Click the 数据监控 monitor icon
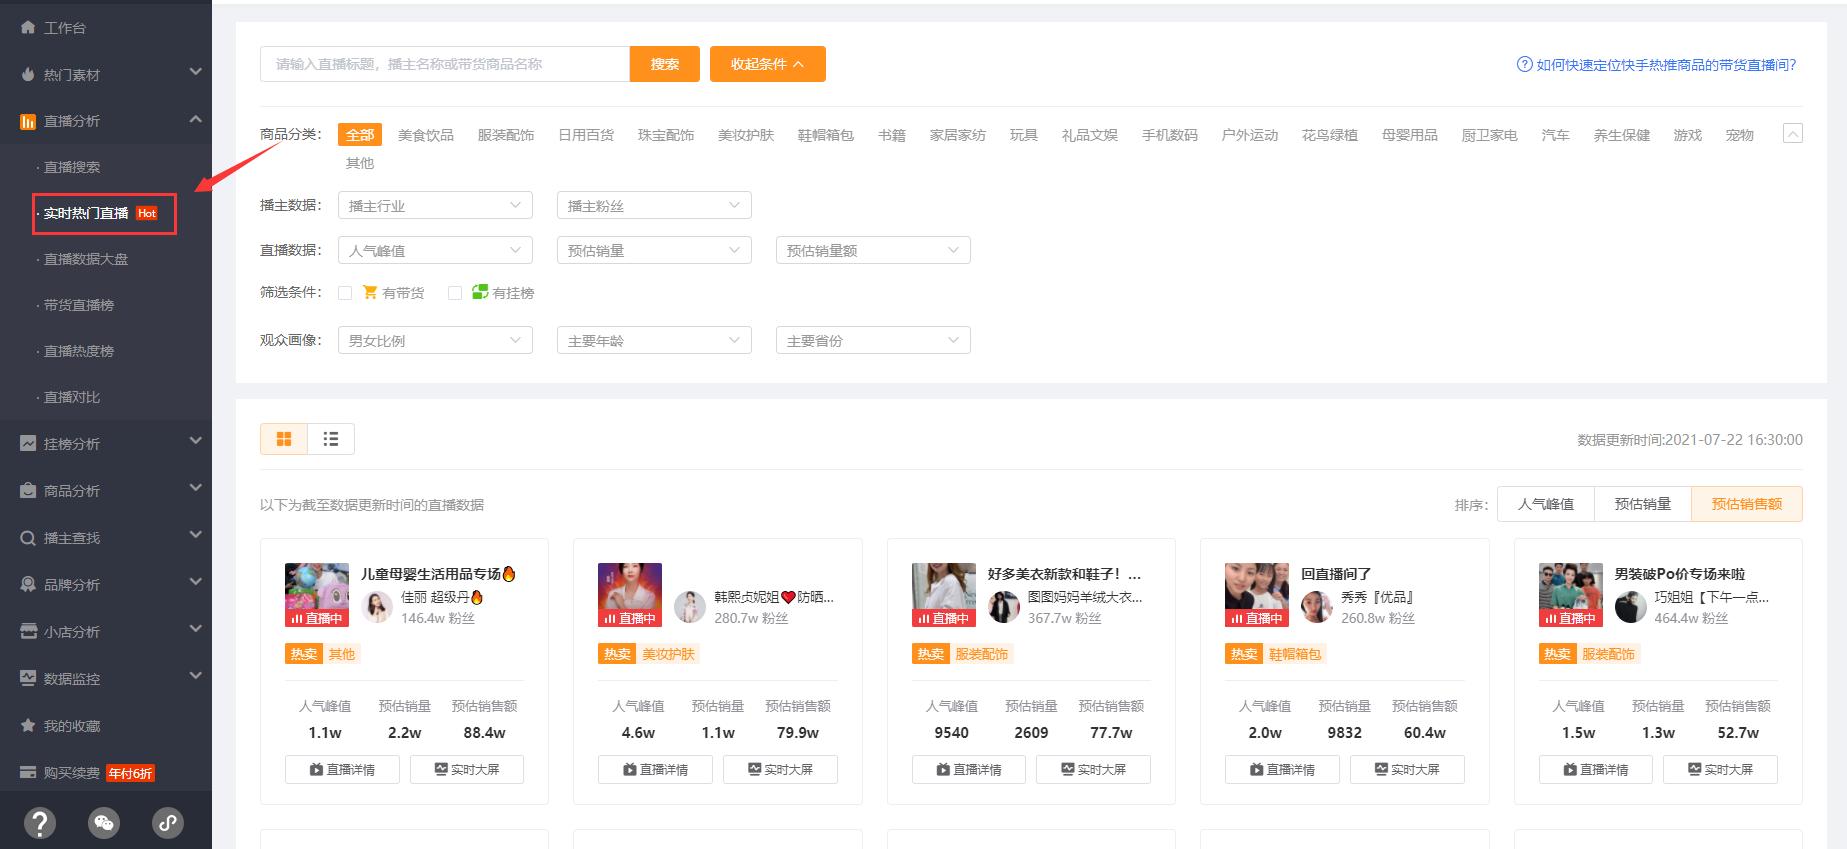Image resolution: width=1847 pixels, height=849 pixels. [x=28, y=678]
